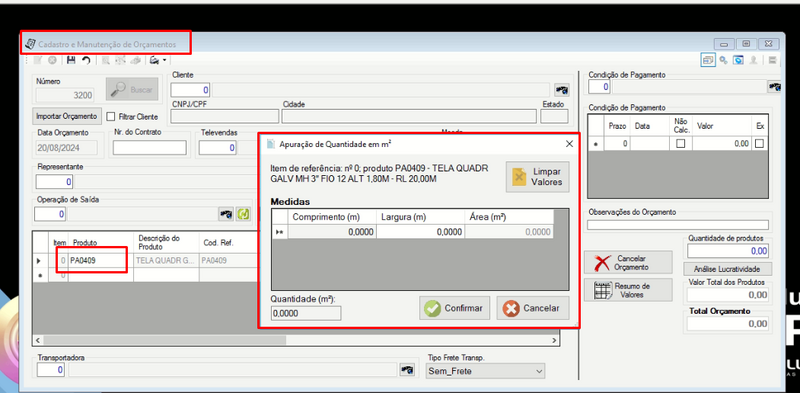Toggle the Ex checkbox in payment row

click(x=759, y=144)
